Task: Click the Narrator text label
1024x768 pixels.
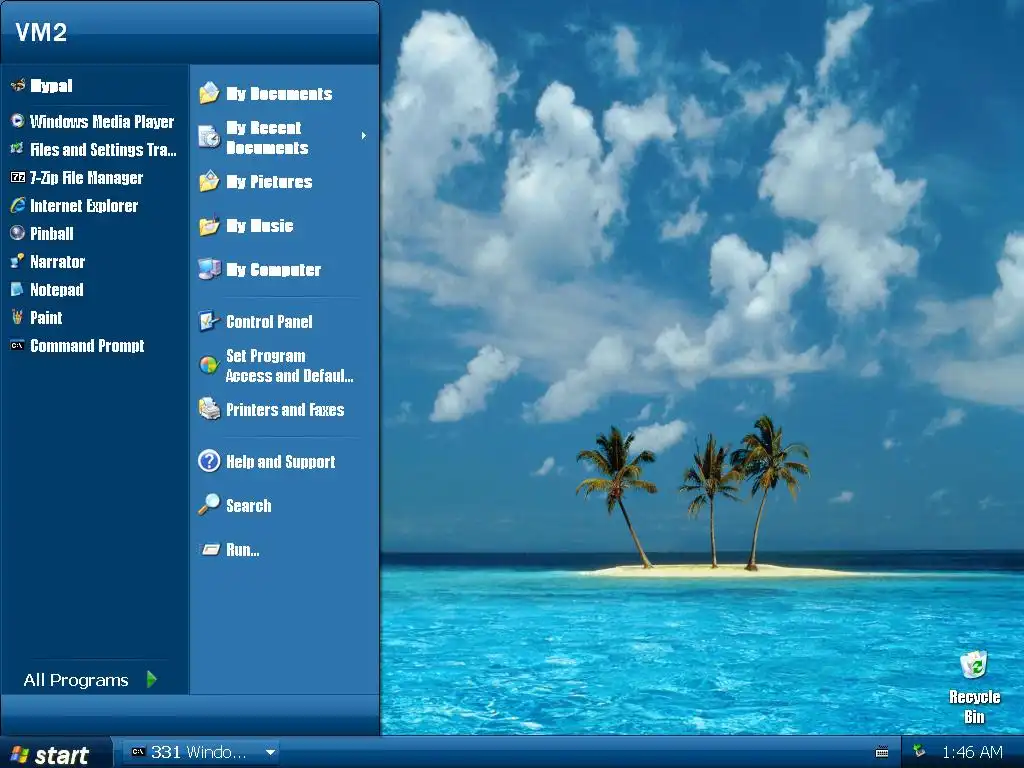Action: coord(57,262)
